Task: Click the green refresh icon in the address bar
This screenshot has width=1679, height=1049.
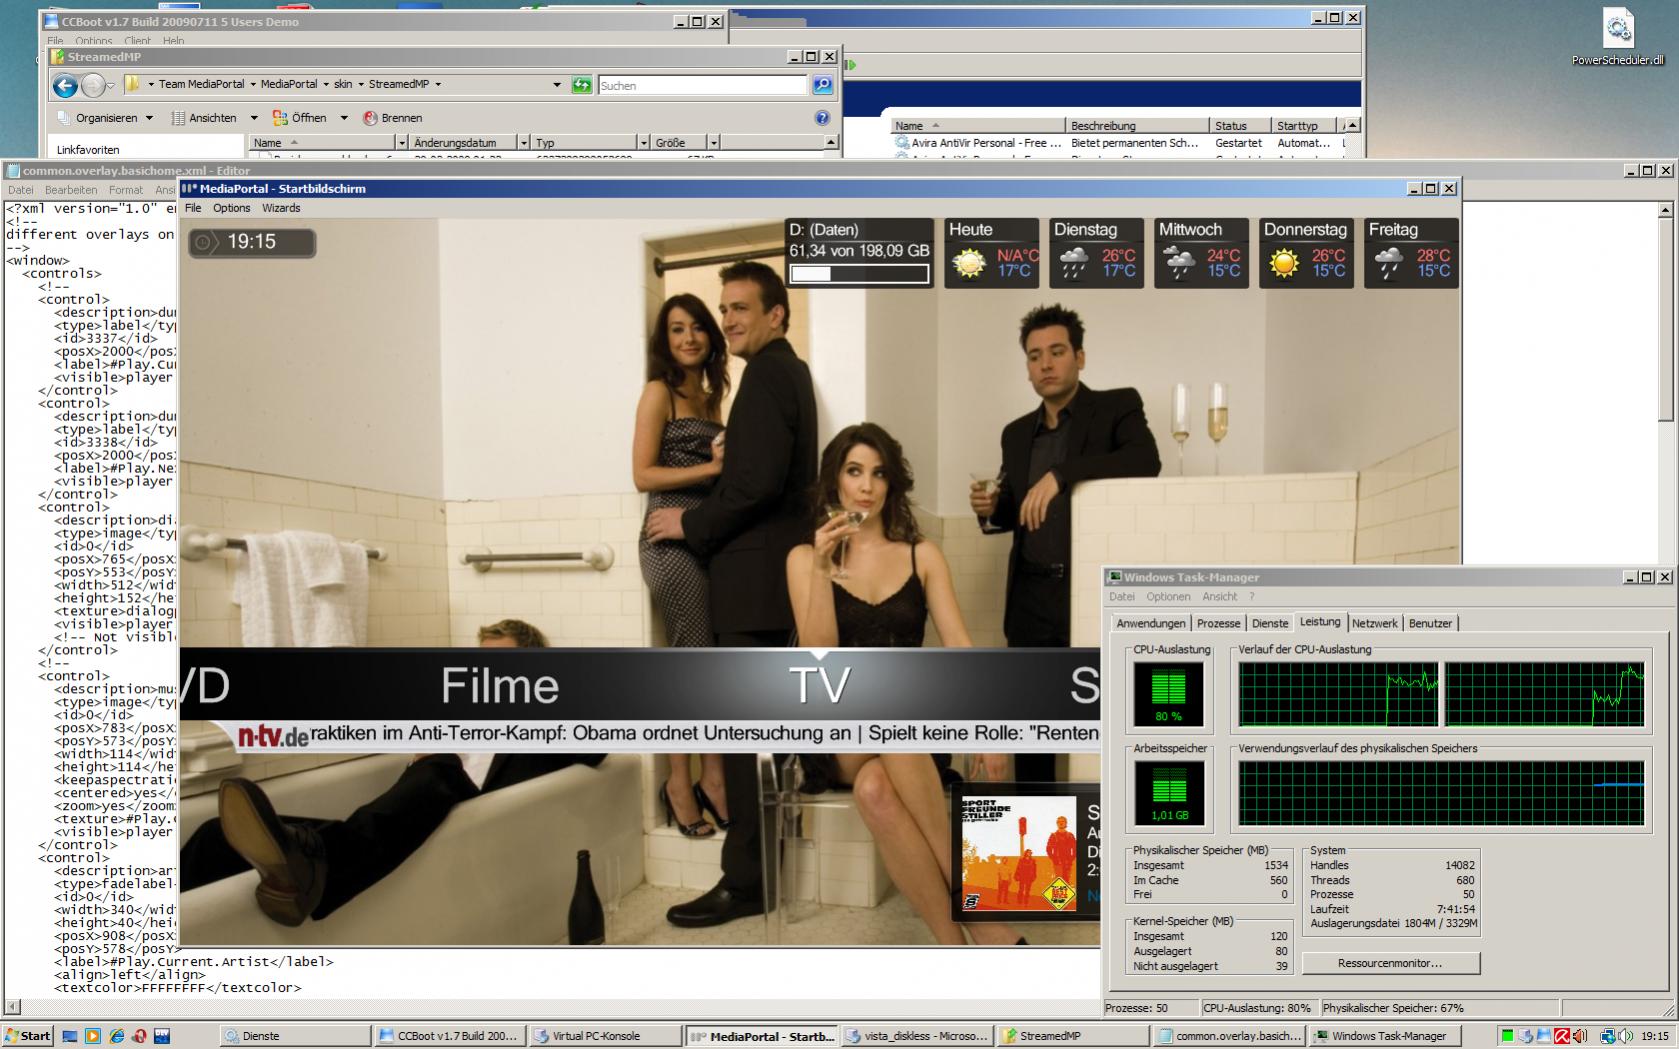Action: pos(581,85)
